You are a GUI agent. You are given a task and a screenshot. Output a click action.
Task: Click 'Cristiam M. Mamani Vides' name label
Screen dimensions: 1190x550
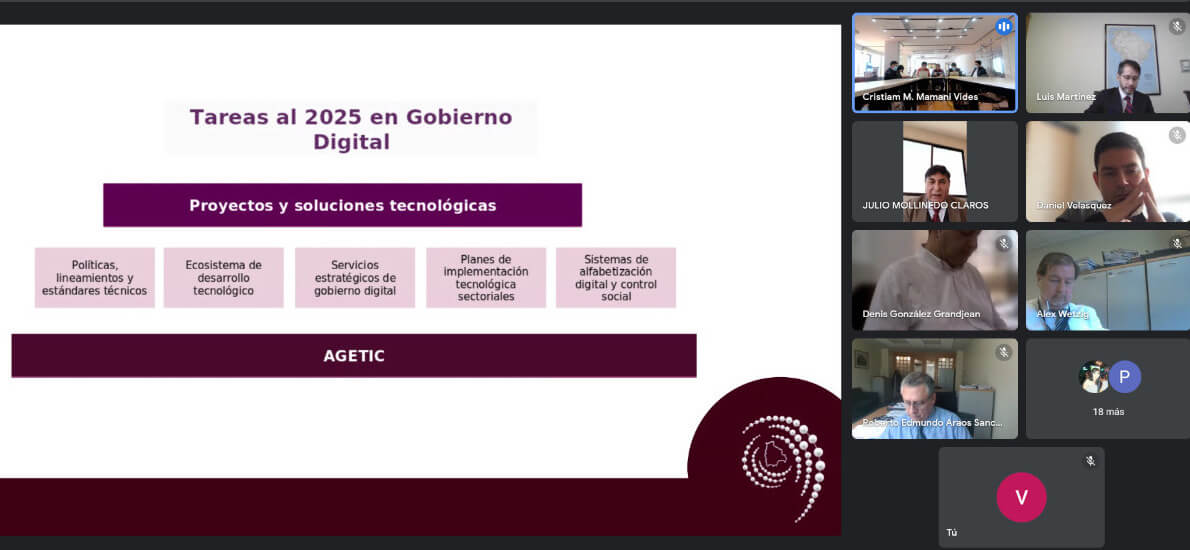(921, 97)
